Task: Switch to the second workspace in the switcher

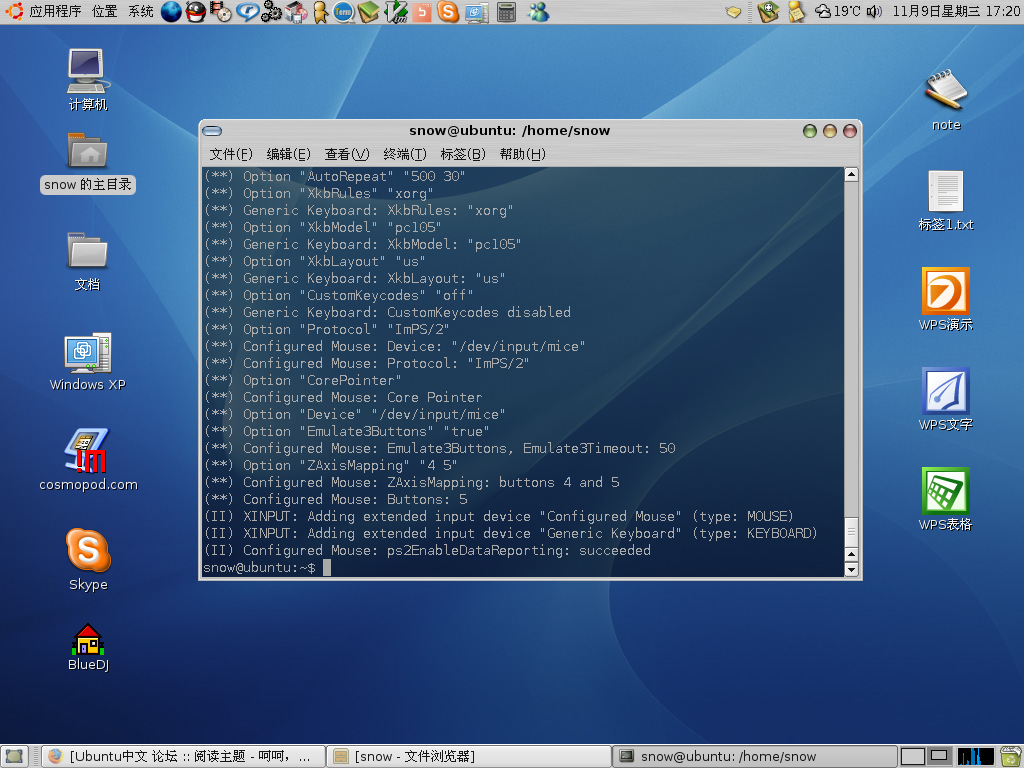Action: (x=940, y=756)
